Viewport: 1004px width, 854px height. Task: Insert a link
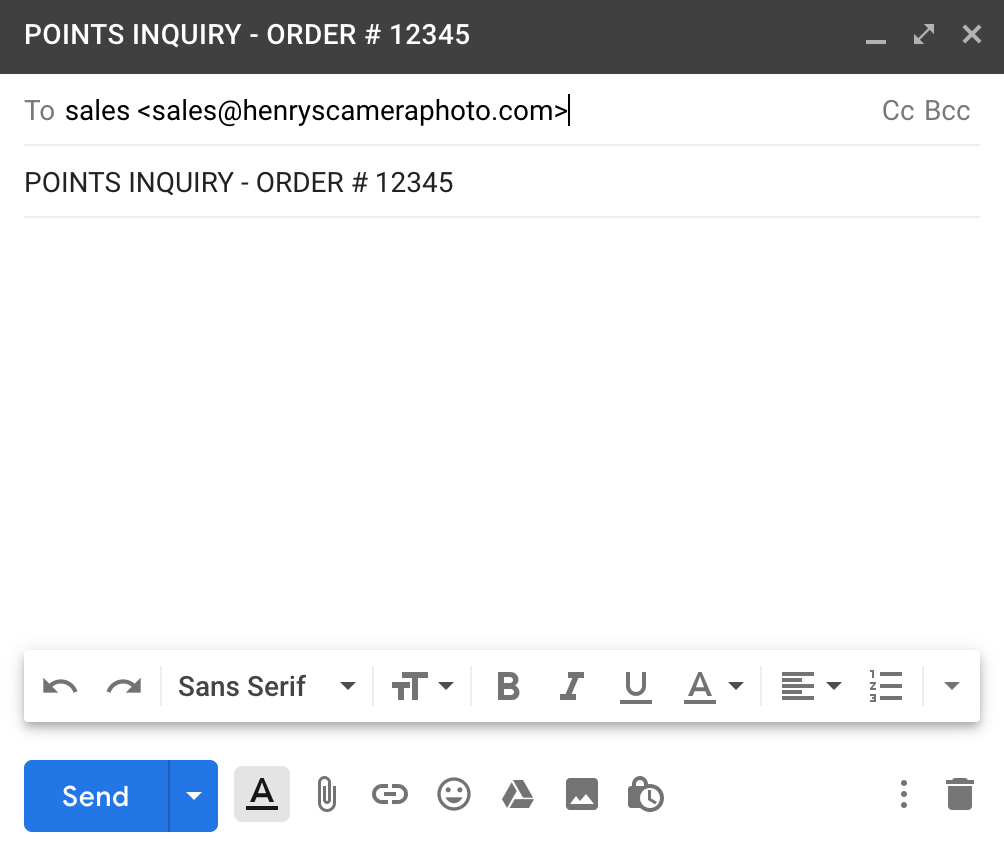tap(390, 794)
